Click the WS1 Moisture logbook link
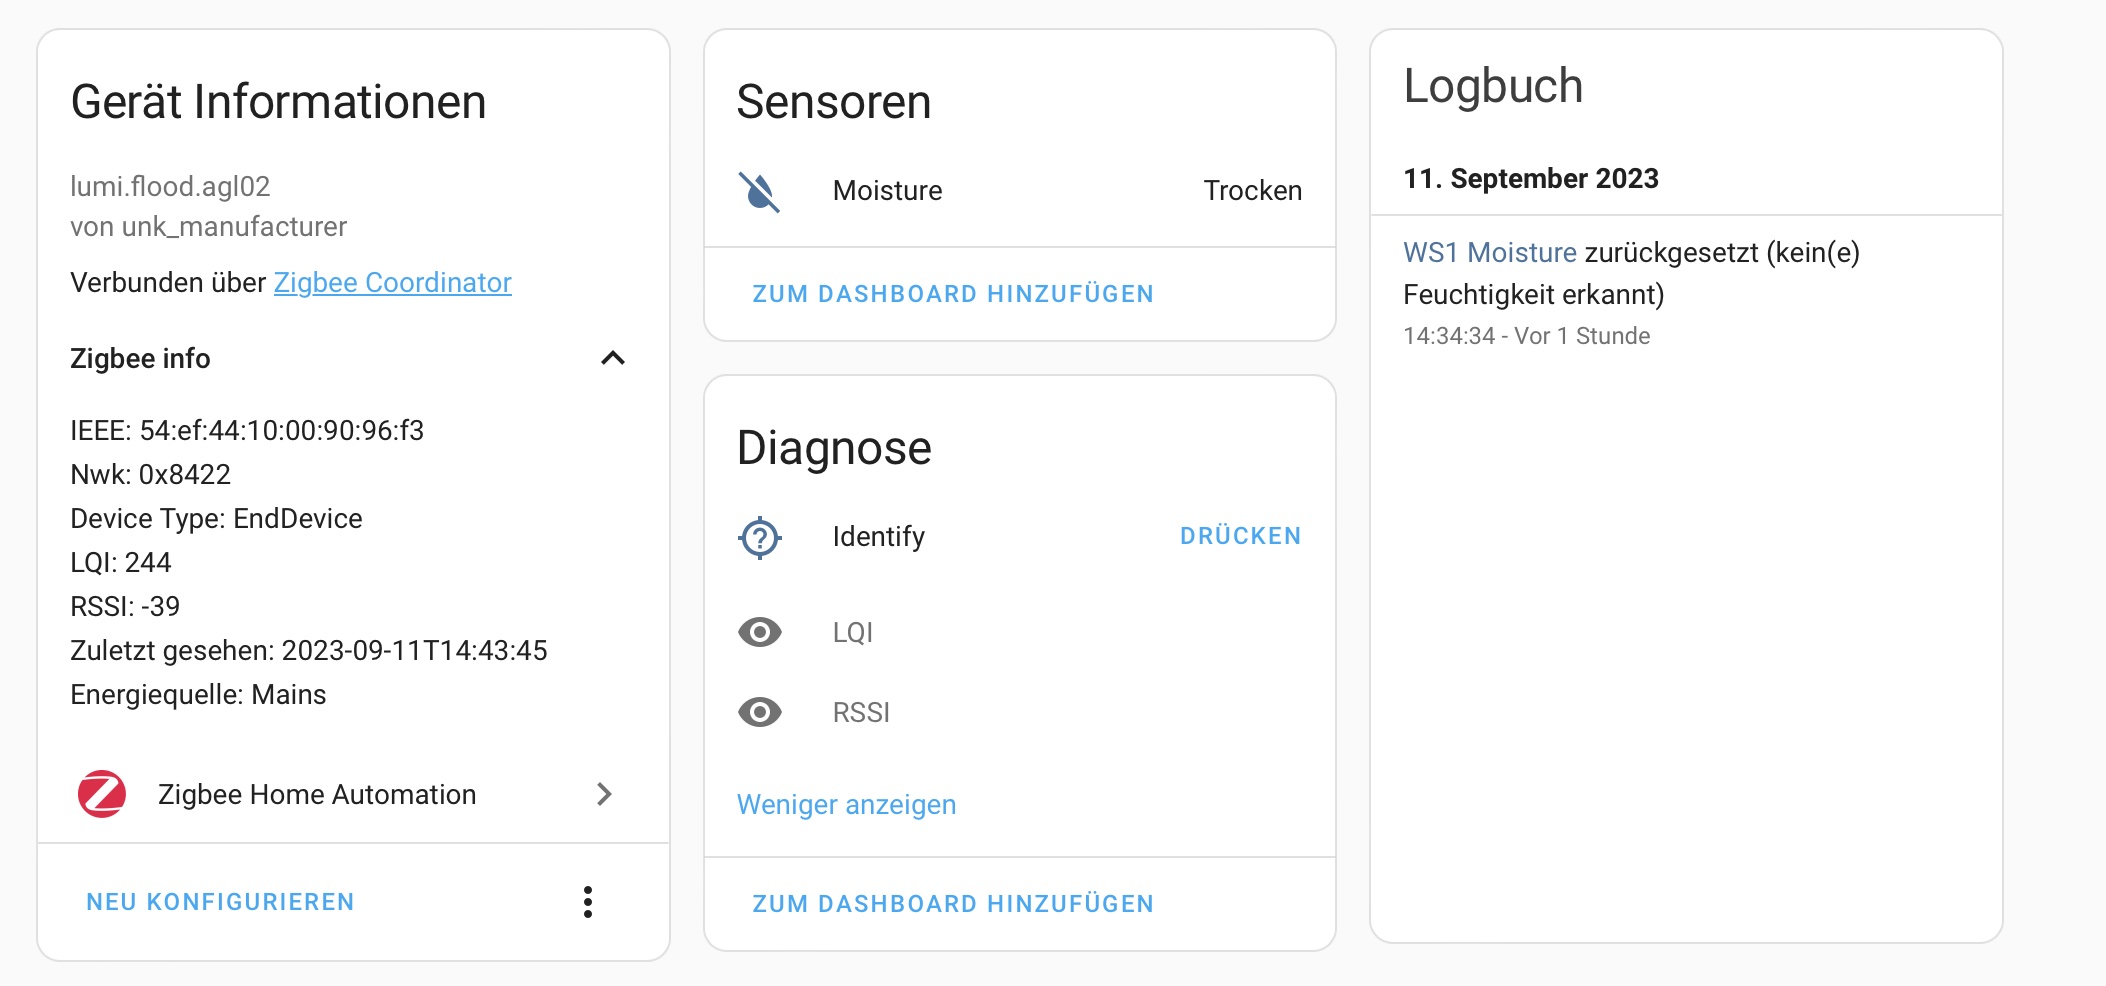Screen dimensions: 2106x986 (x=1490, y=252)
